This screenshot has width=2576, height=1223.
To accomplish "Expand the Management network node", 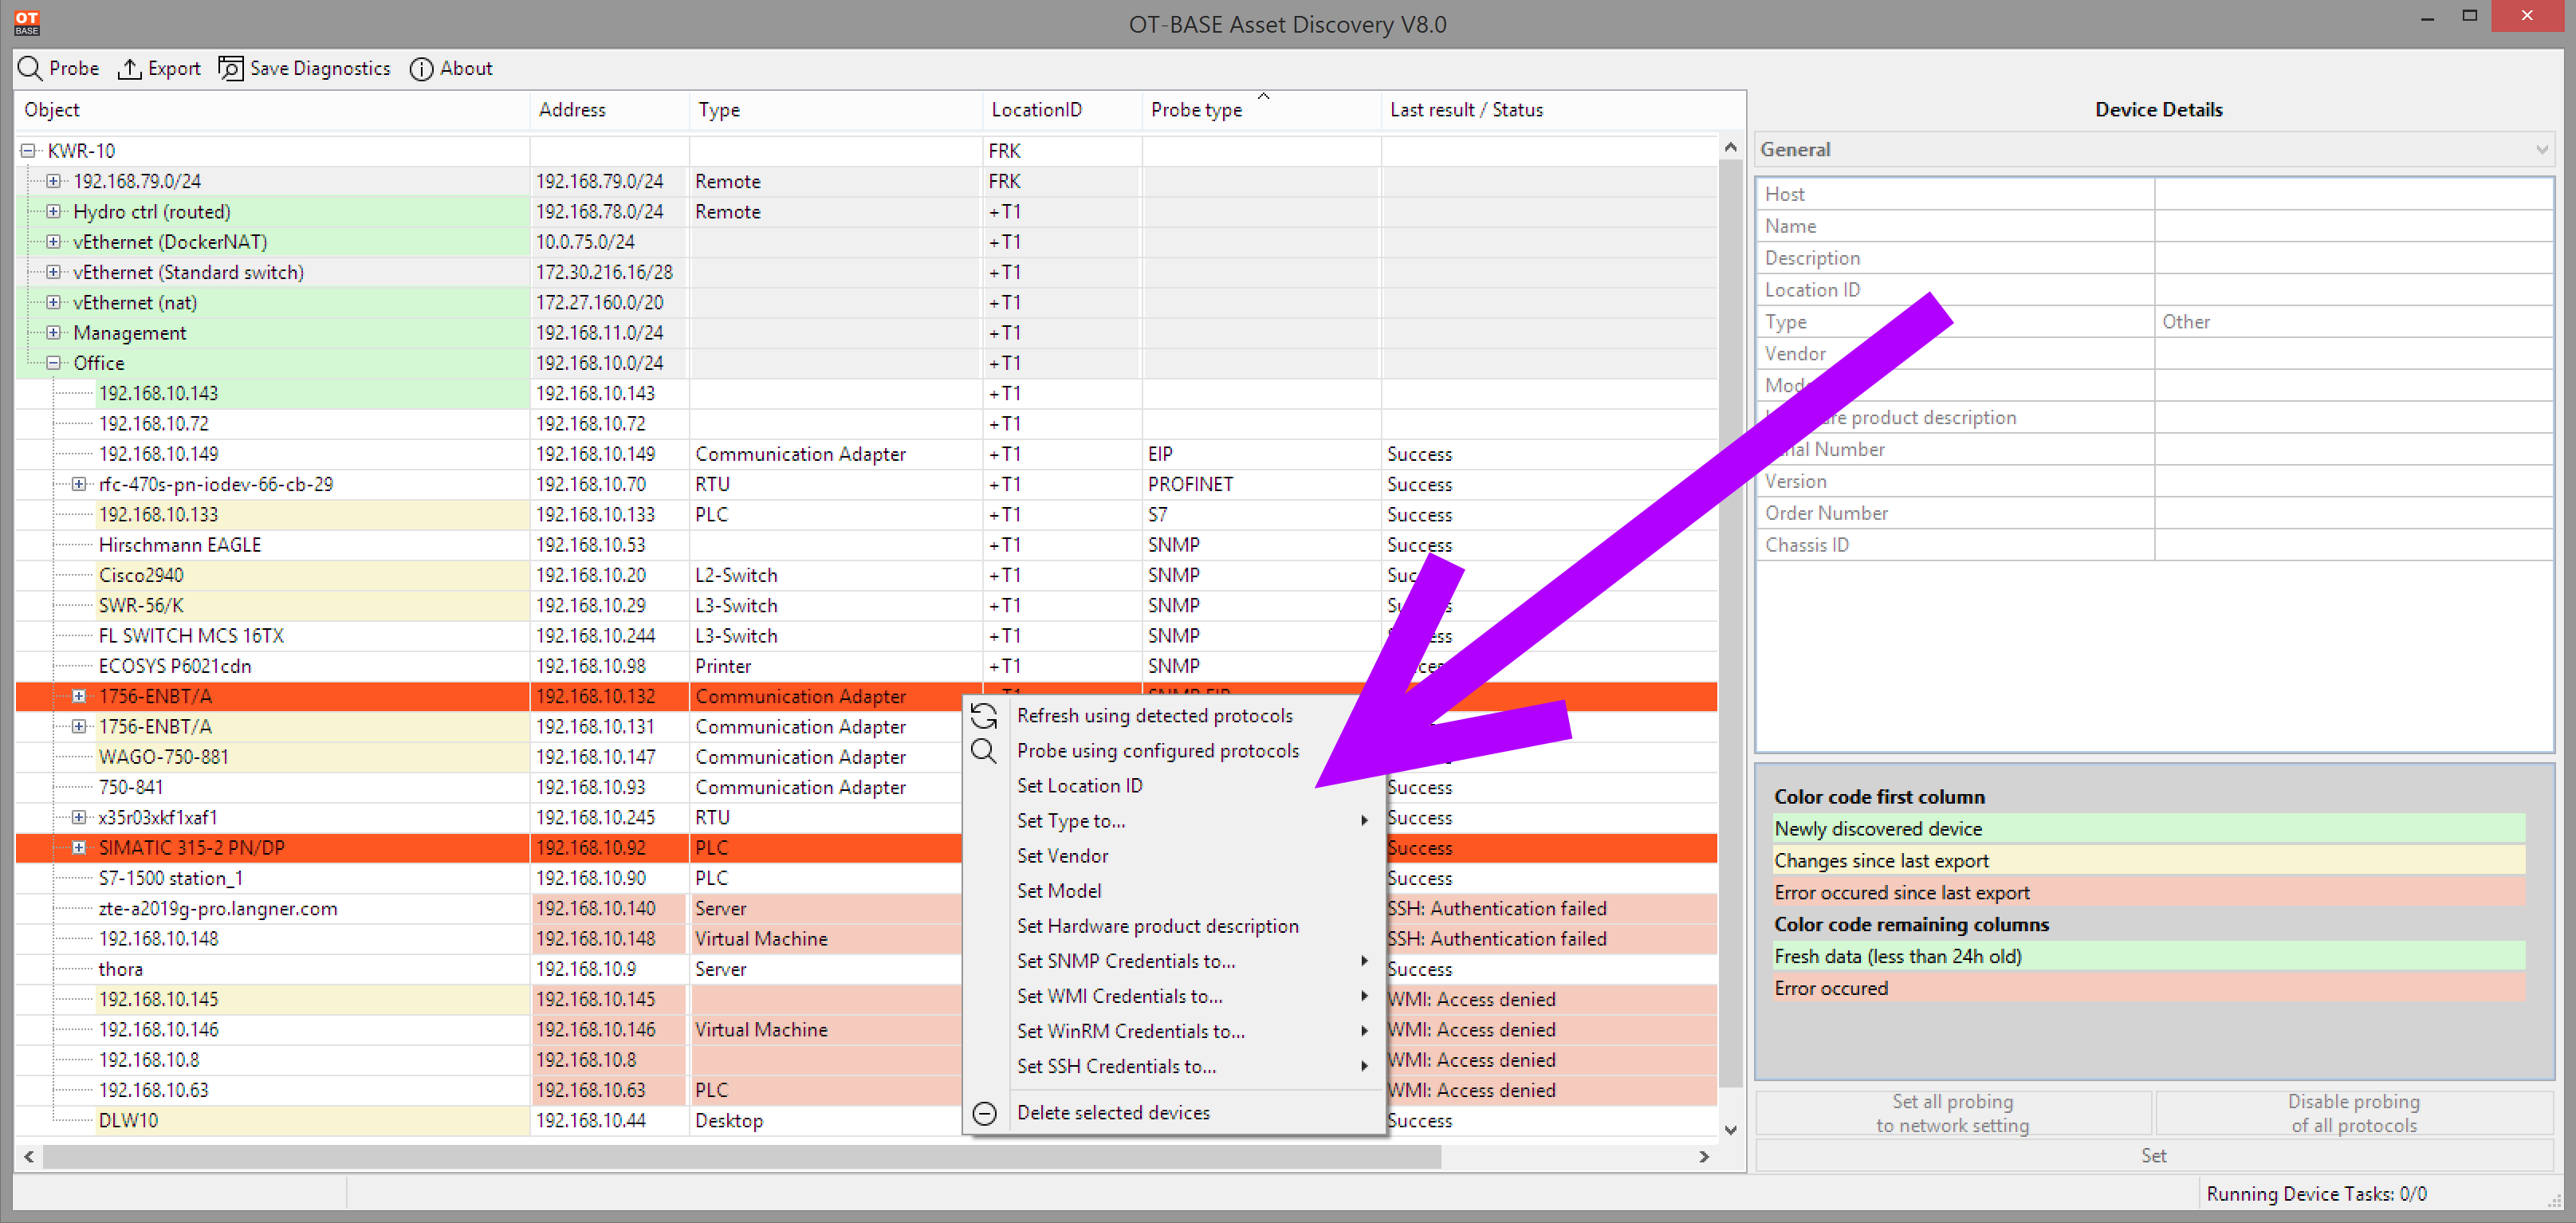I will (x=54, y=332).
